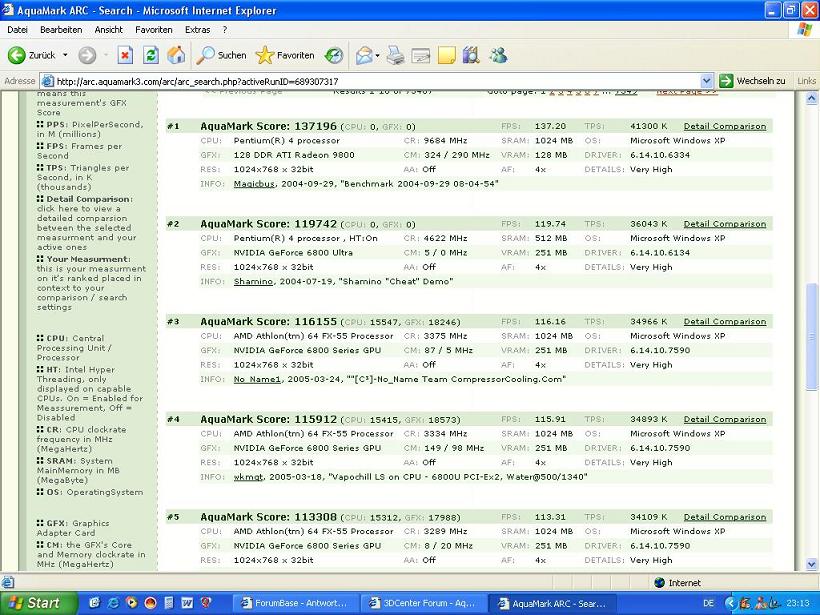
Task: Open the Ansicht menu
Action: click(109, 30)
